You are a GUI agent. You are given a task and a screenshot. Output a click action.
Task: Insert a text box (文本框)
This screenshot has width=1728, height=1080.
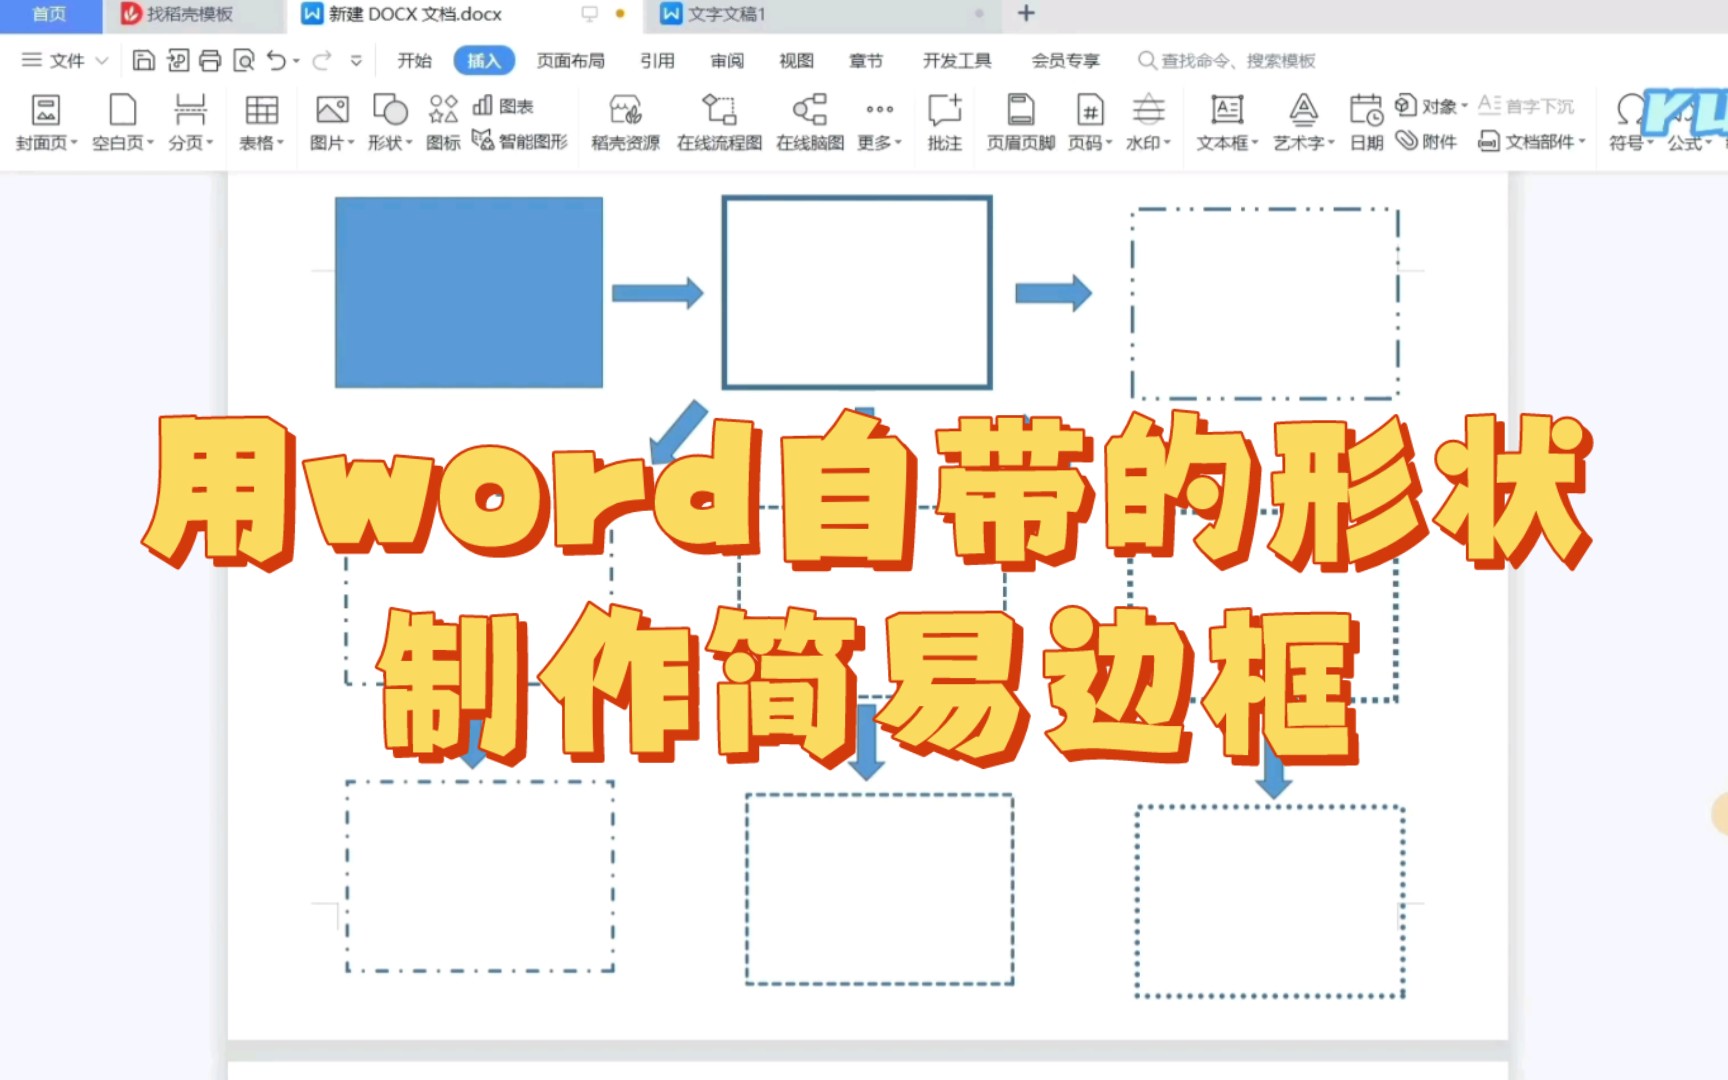coord(1227,122)
